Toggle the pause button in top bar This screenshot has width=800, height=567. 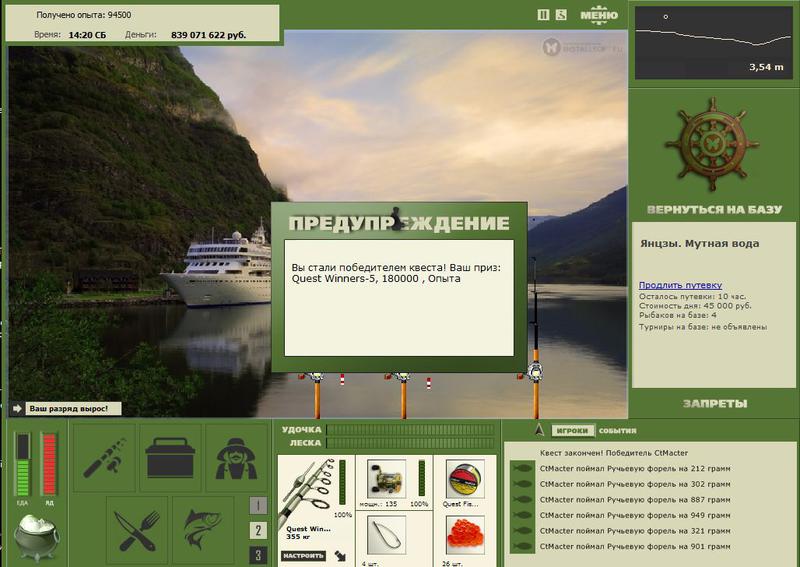[543, 15]
